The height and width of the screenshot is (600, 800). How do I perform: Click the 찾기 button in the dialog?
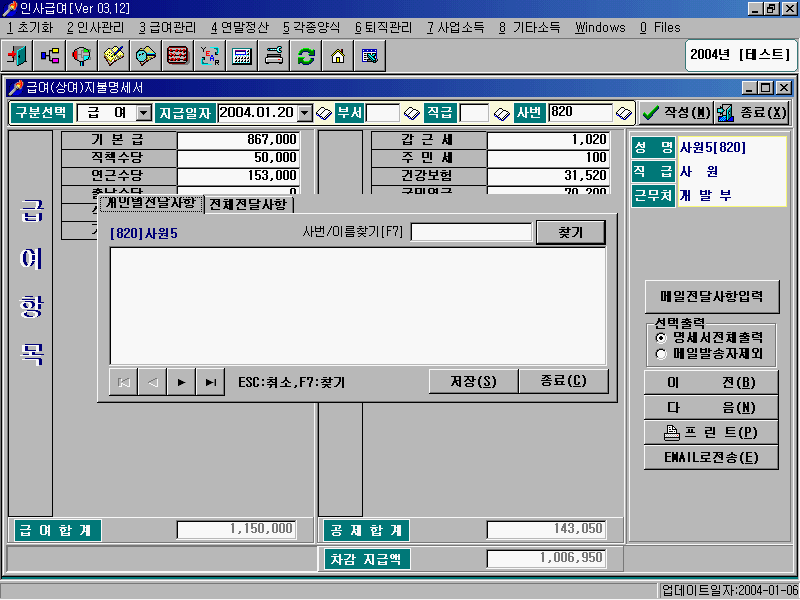coord(571,231)
